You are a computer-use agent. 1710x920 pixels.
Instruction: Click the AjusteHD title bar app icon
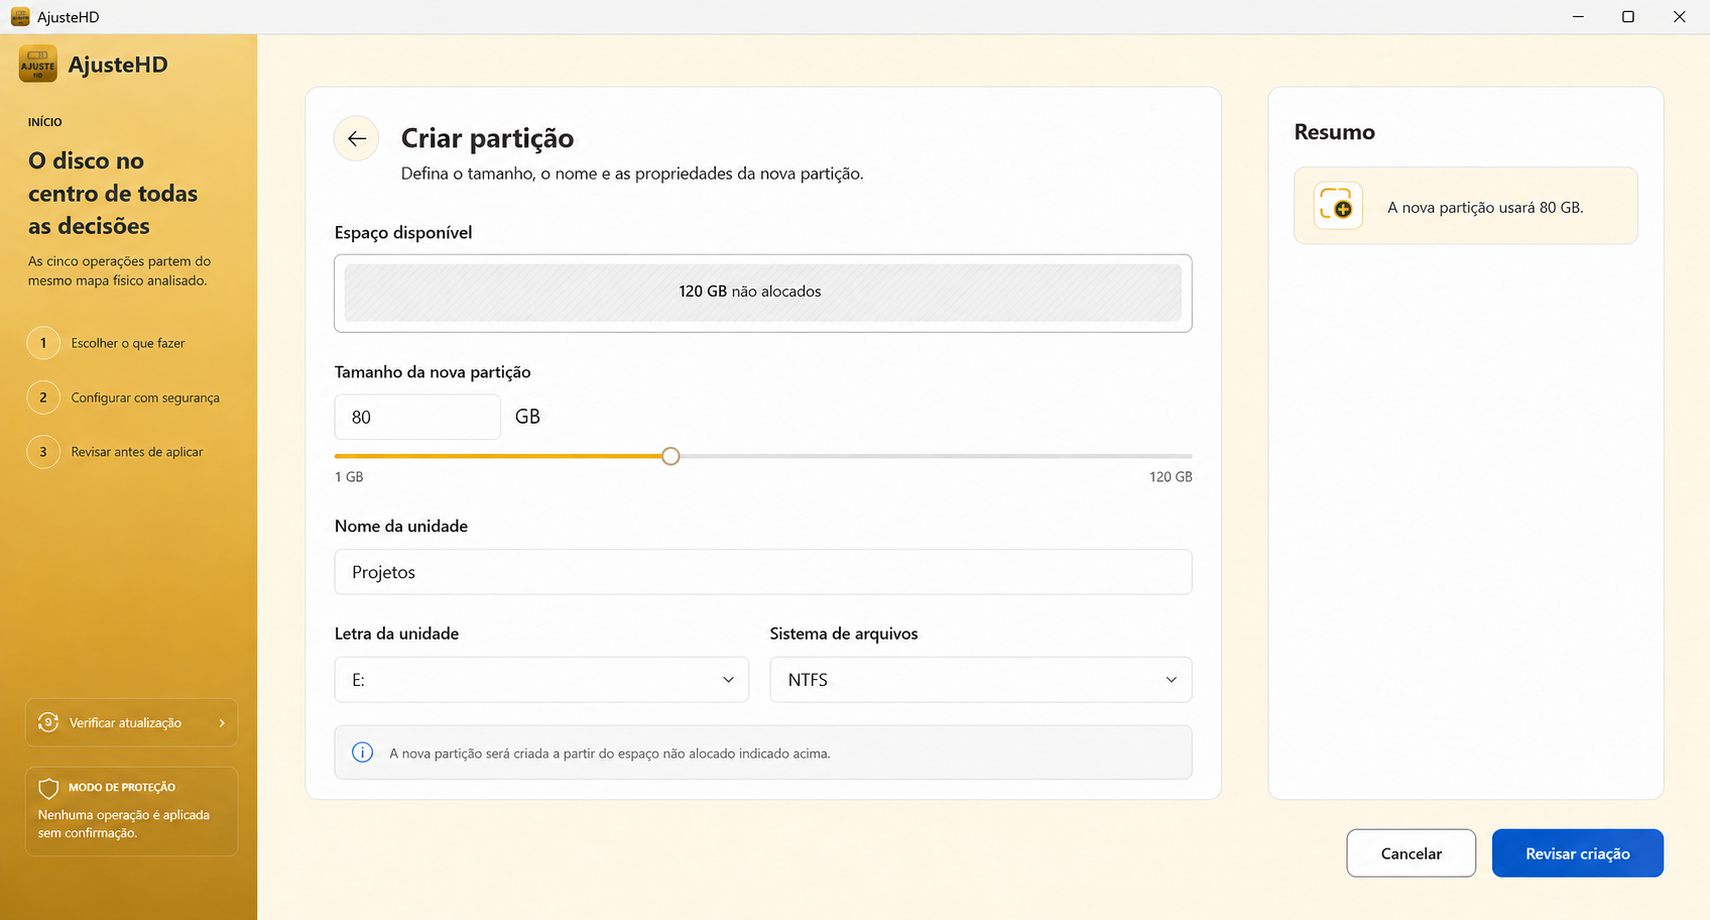click(x=20, y=17)
